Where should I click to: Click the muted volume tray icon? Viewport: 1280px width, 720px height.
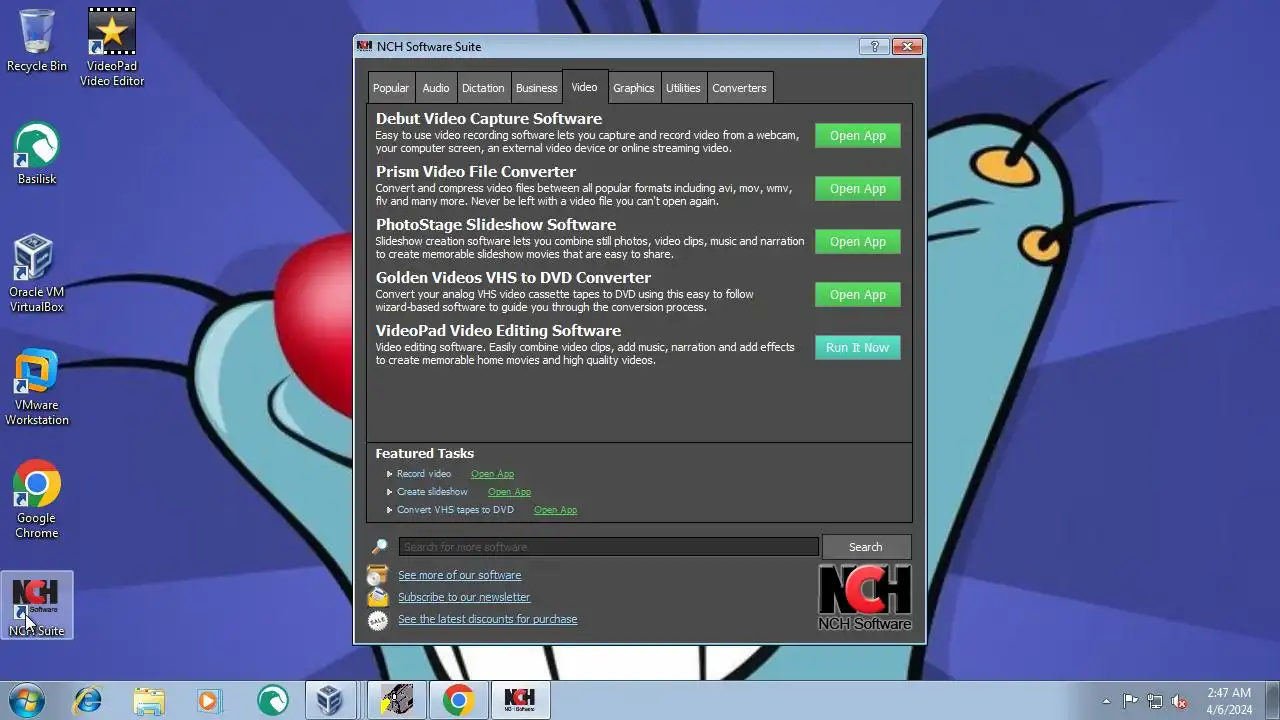tap(1180, 701)
